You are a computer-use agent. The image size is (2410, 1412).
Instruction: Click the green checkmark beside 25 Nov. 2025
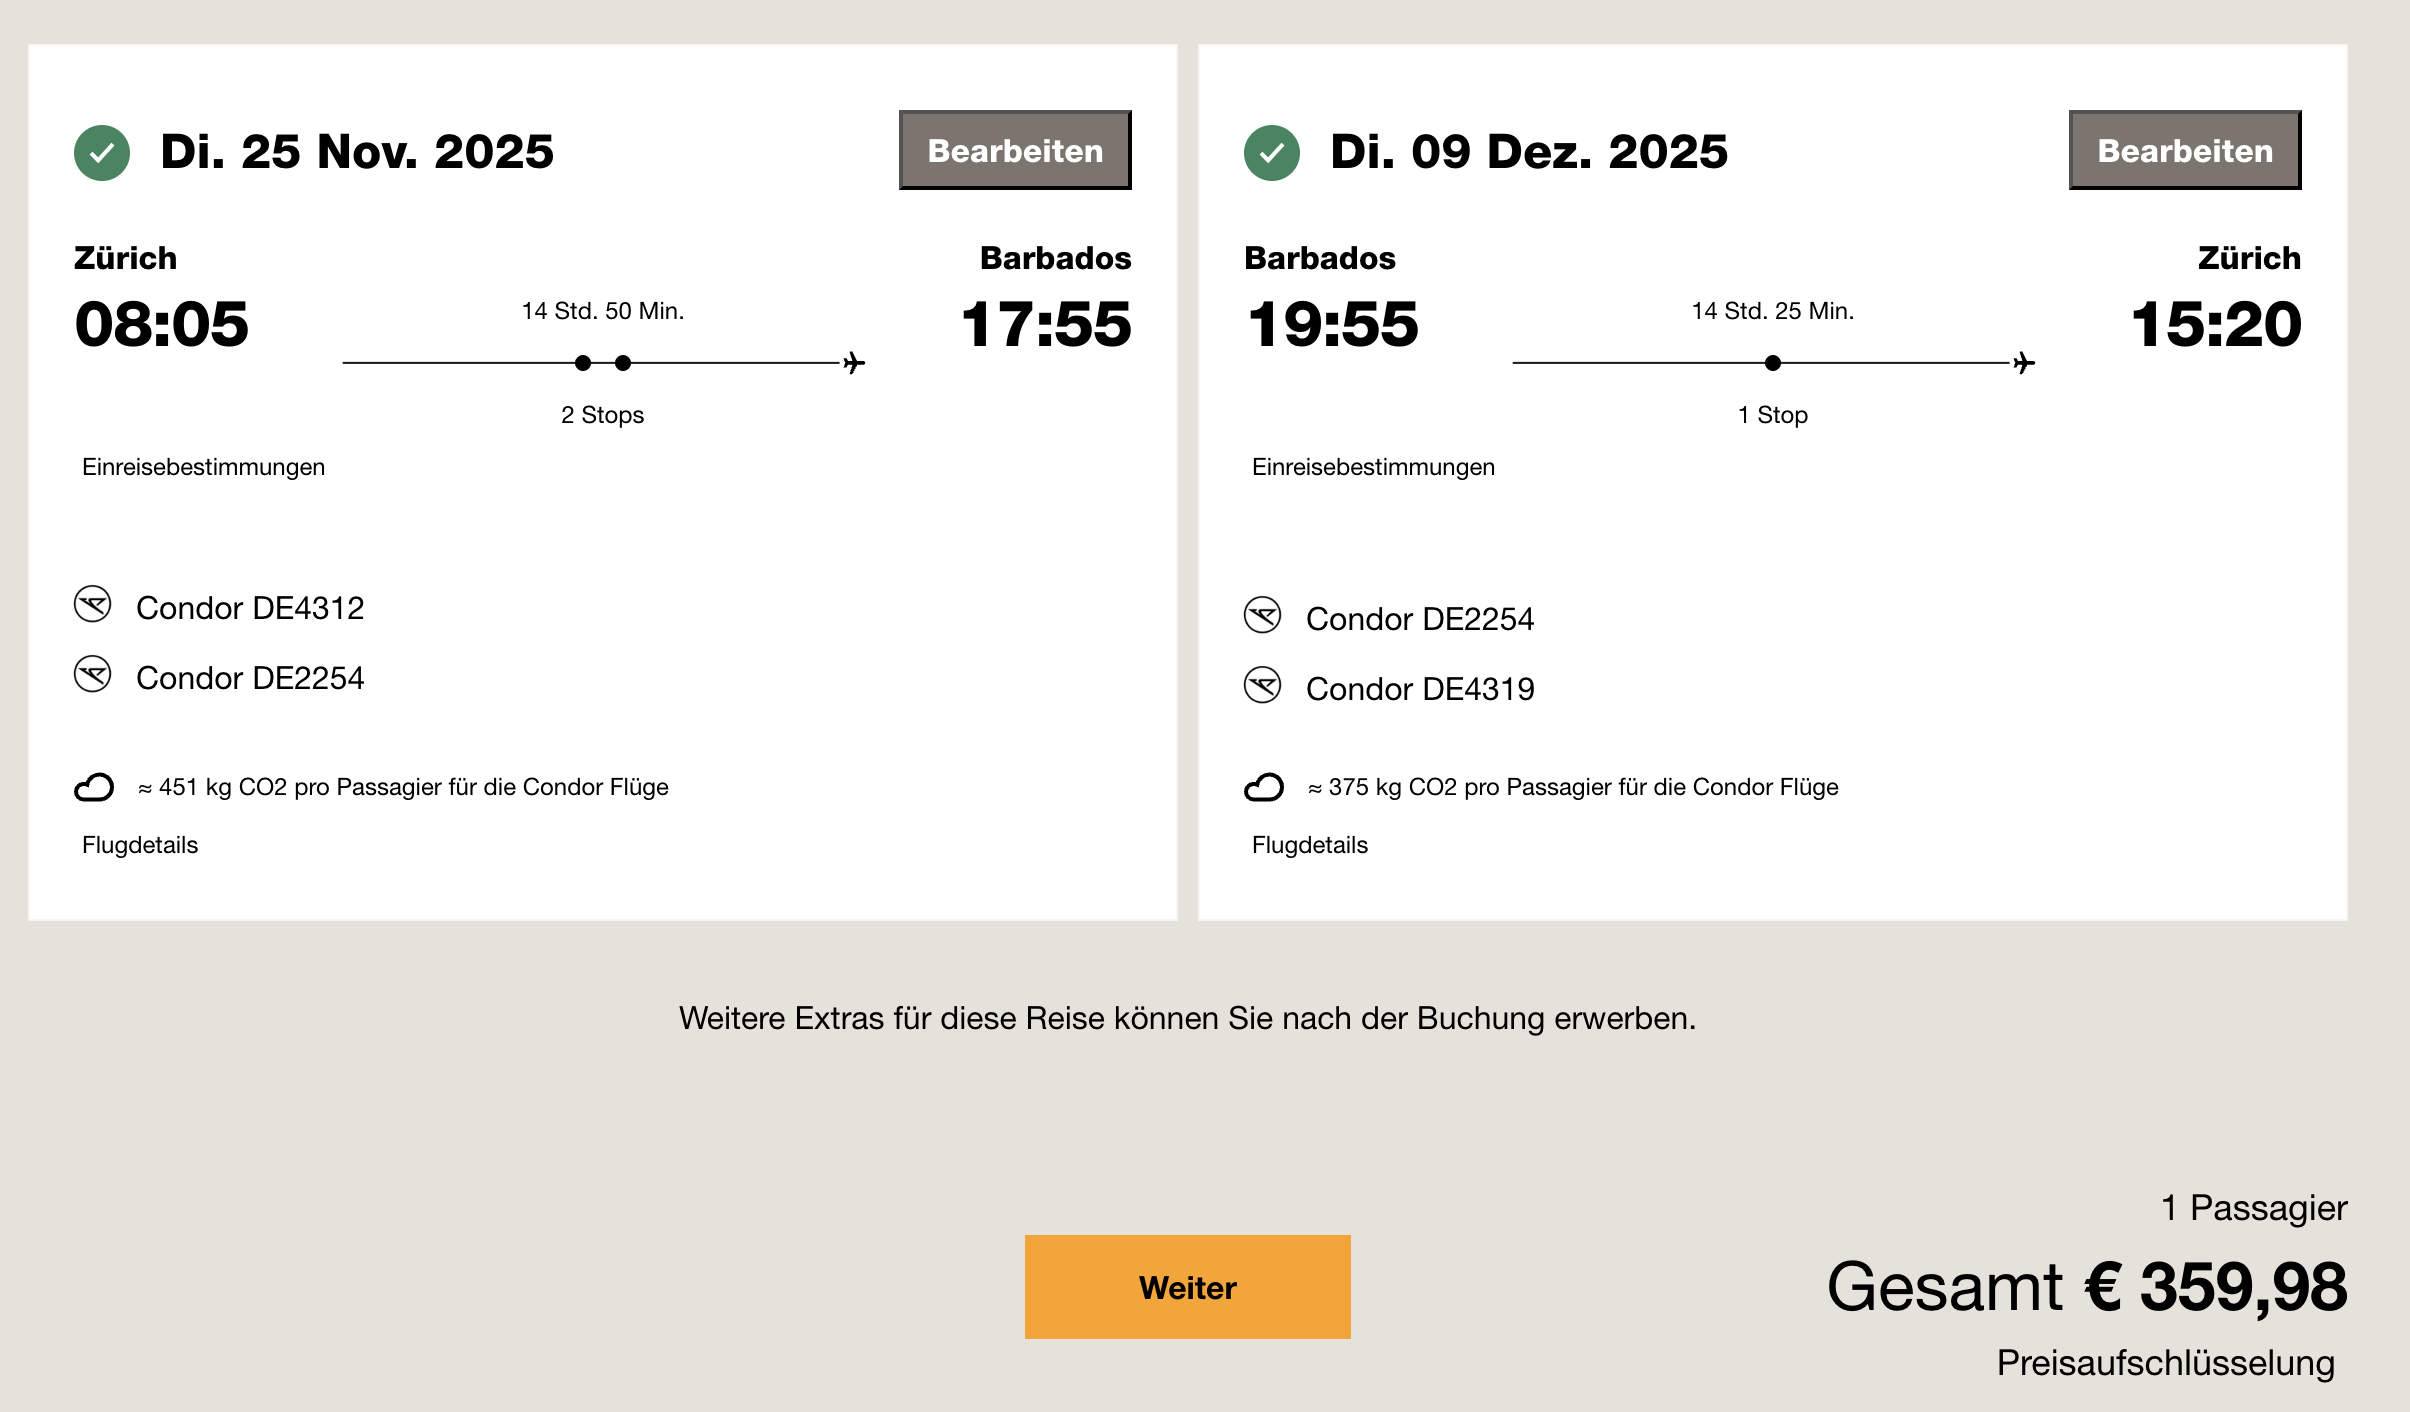click(x=102, y=153)
